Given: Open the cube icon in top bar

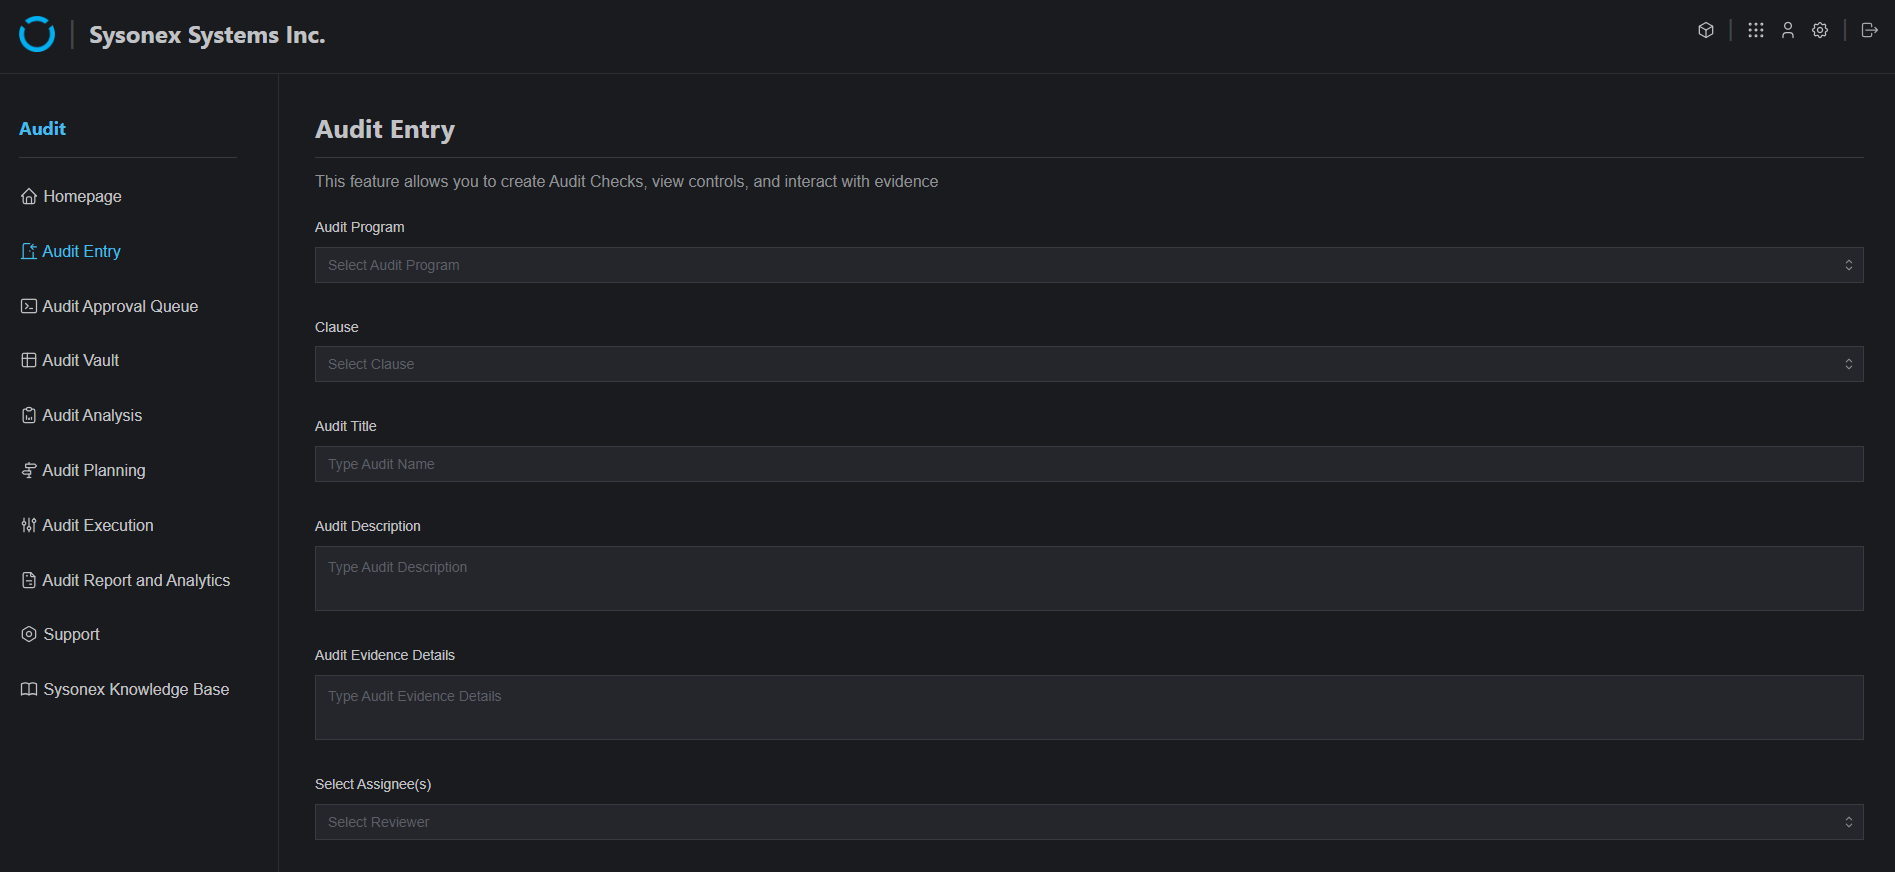Looking at the screenshot, I should pos(1706,30).
